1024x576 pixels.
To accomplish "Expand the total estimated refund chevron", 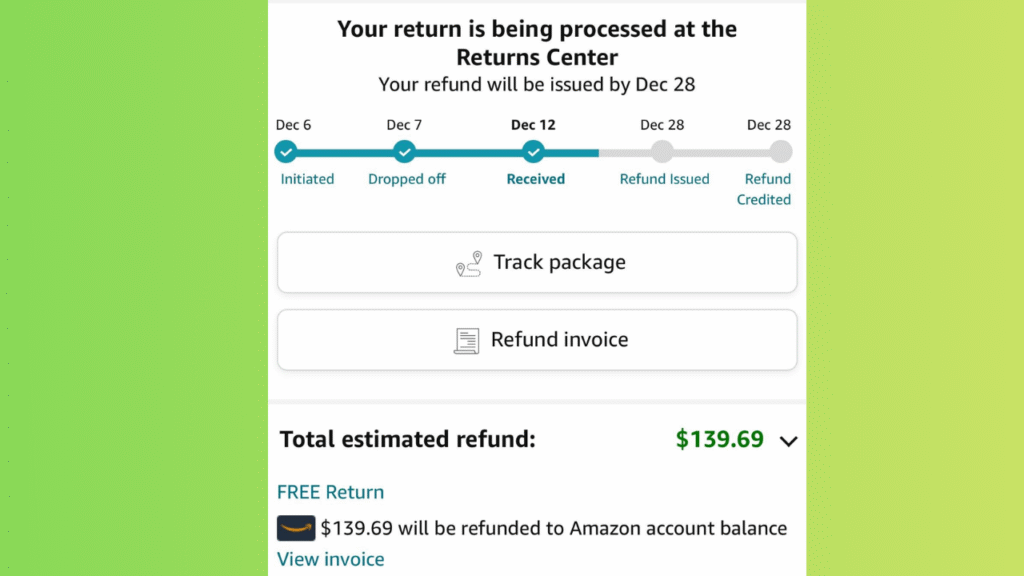I will pos(789,441).
